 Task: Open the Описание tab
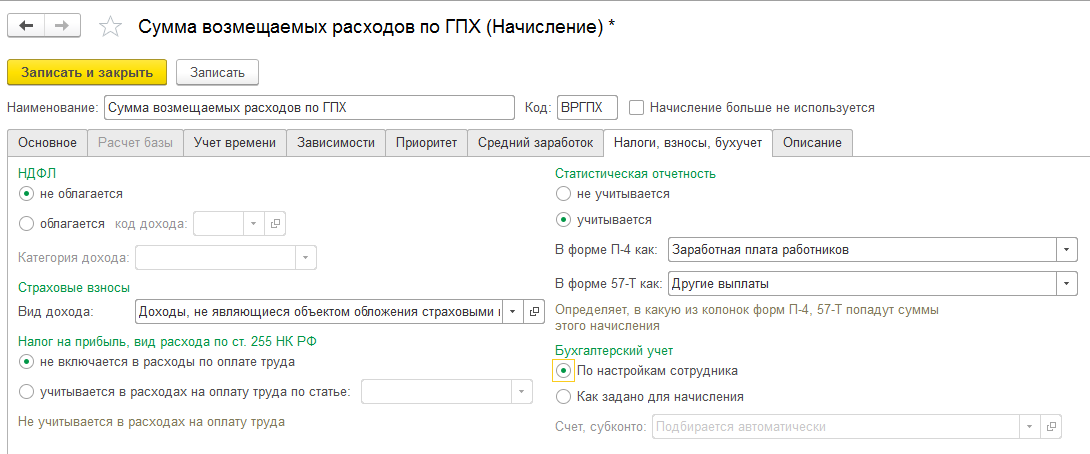pos(812,143)
